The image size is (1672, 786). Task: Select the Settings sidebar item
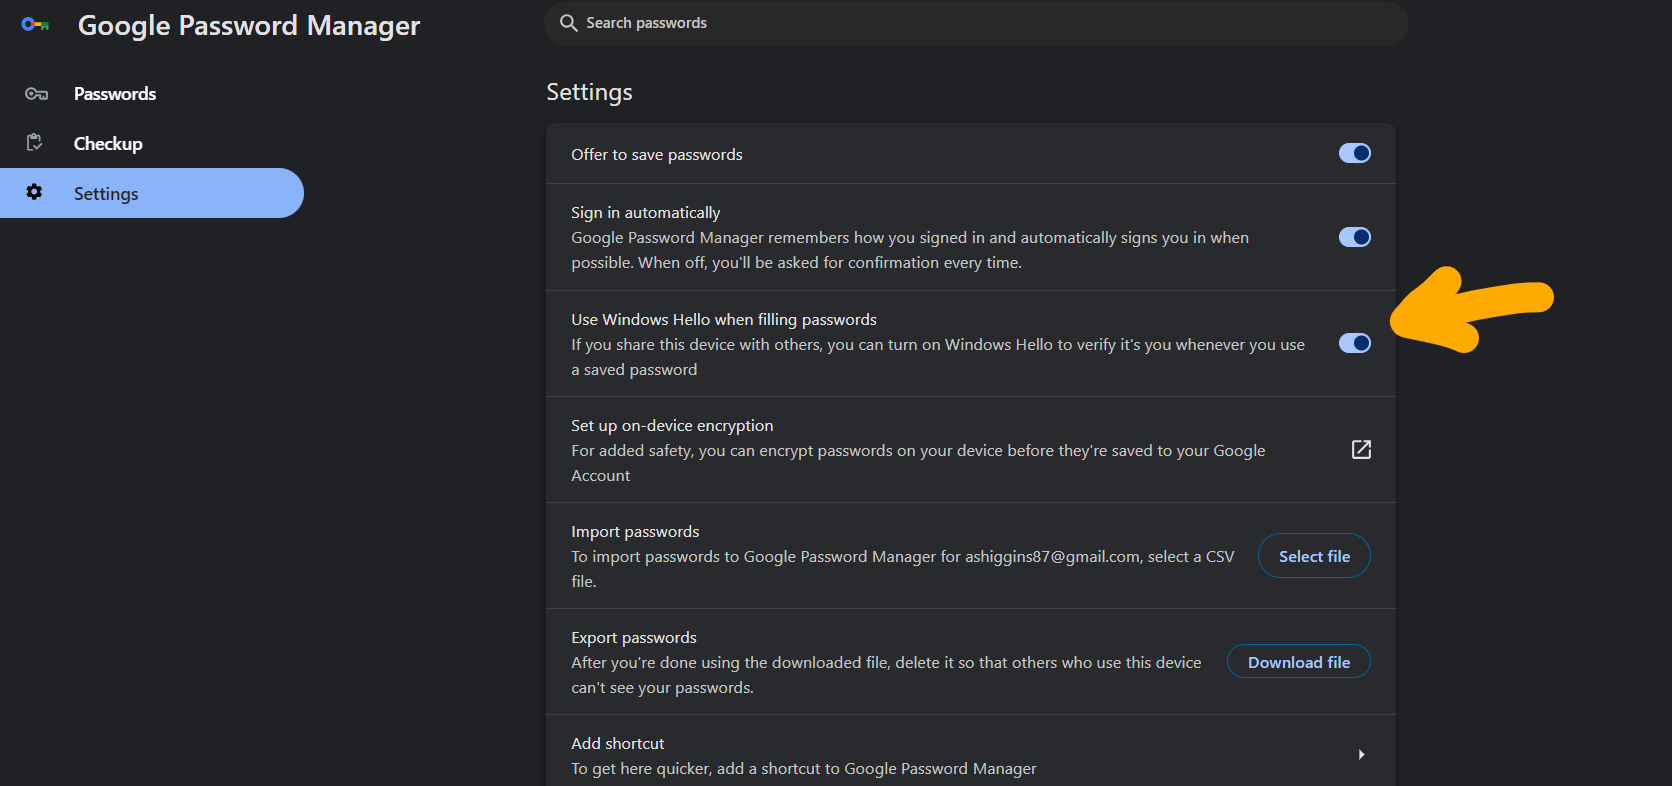click(x=152, y=193)
